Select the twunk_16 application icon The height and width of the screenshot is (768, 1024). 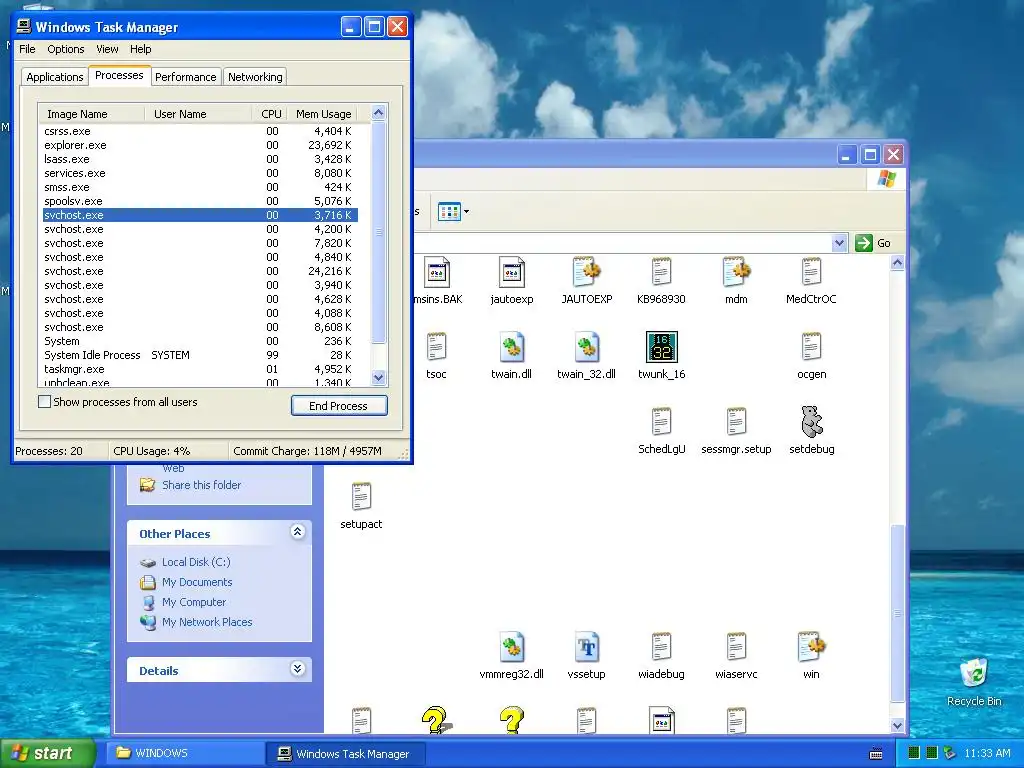[662, 347]
